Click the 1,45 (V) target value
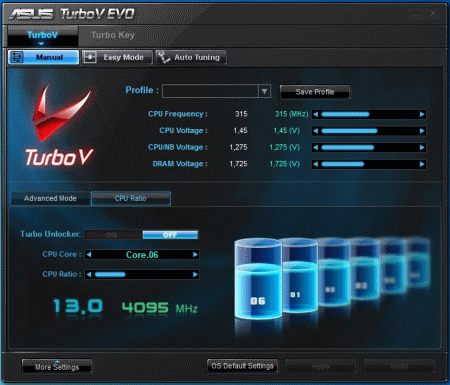Image resolution: width=450 pixels, height=385 pixels. [x=286, y=131]
